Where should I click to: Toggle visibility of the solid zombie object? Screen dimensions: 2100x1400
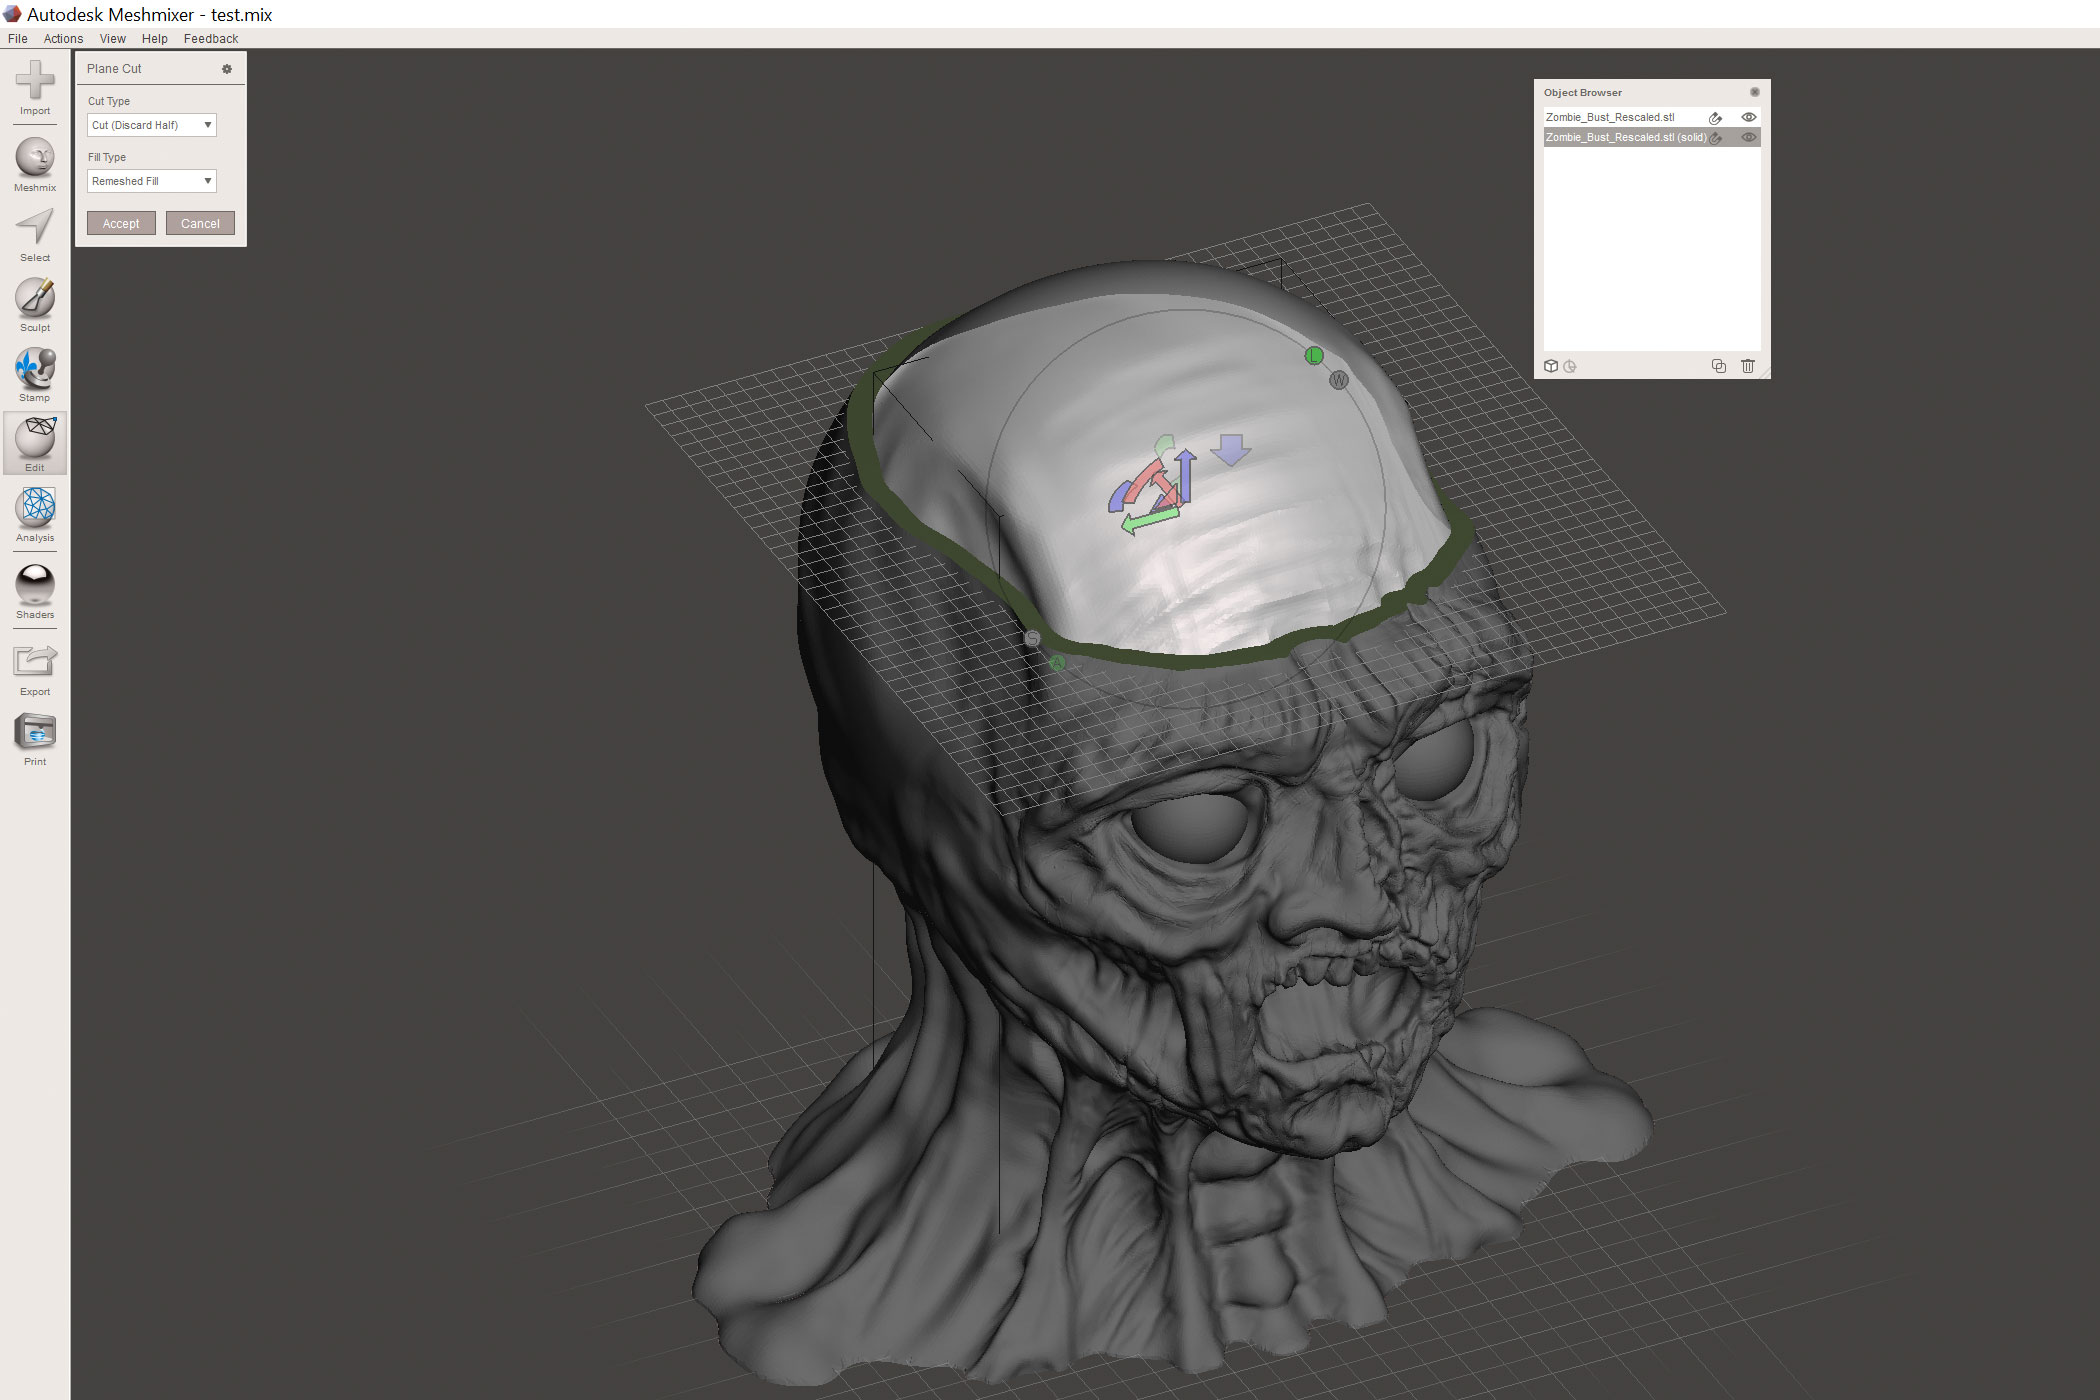click(1748, 137)
